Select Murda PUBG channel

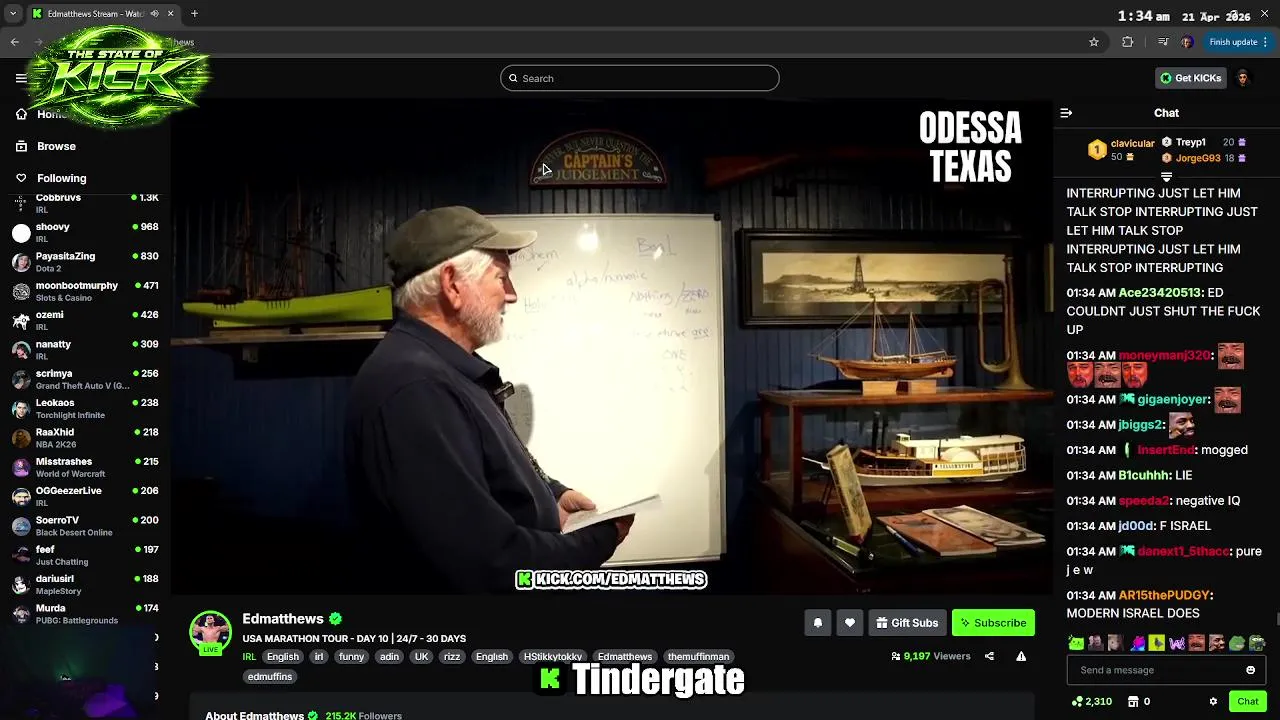[85, 614]
